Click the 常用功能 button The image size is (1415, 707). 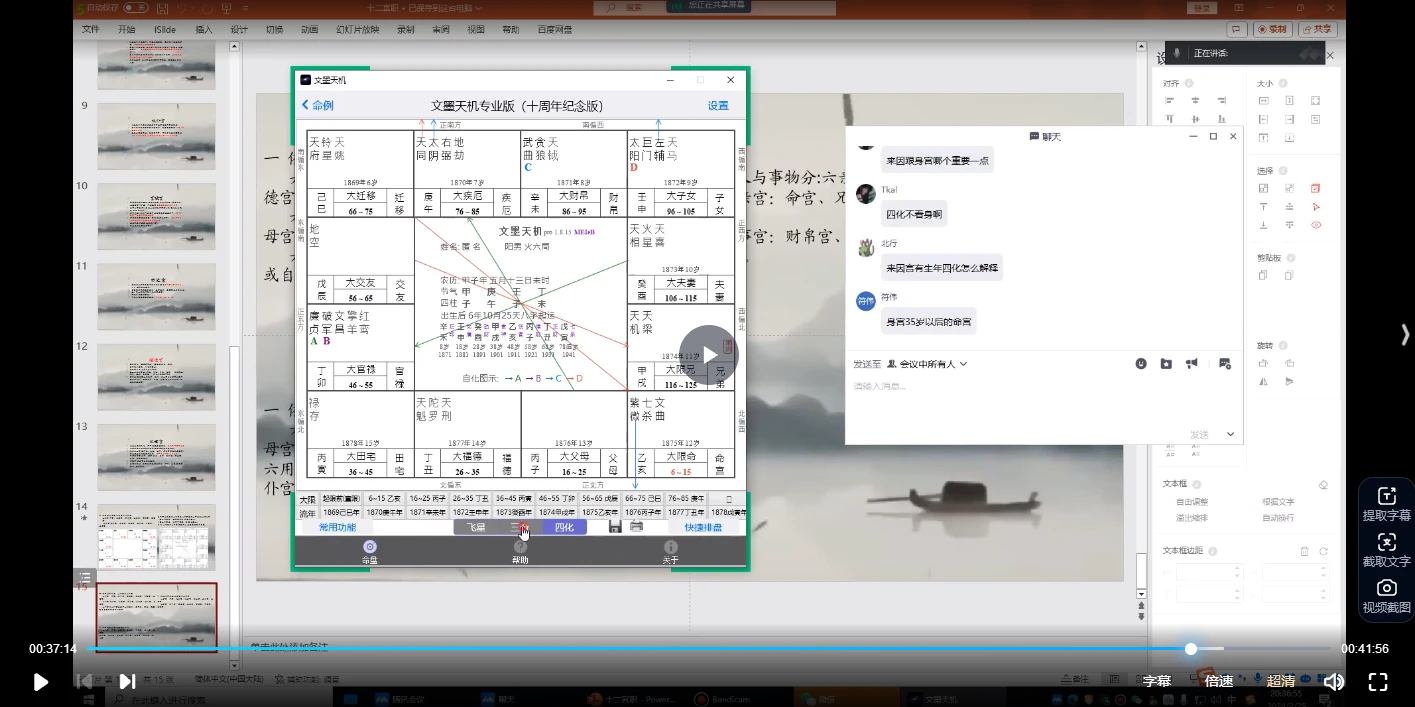[337, 527]
